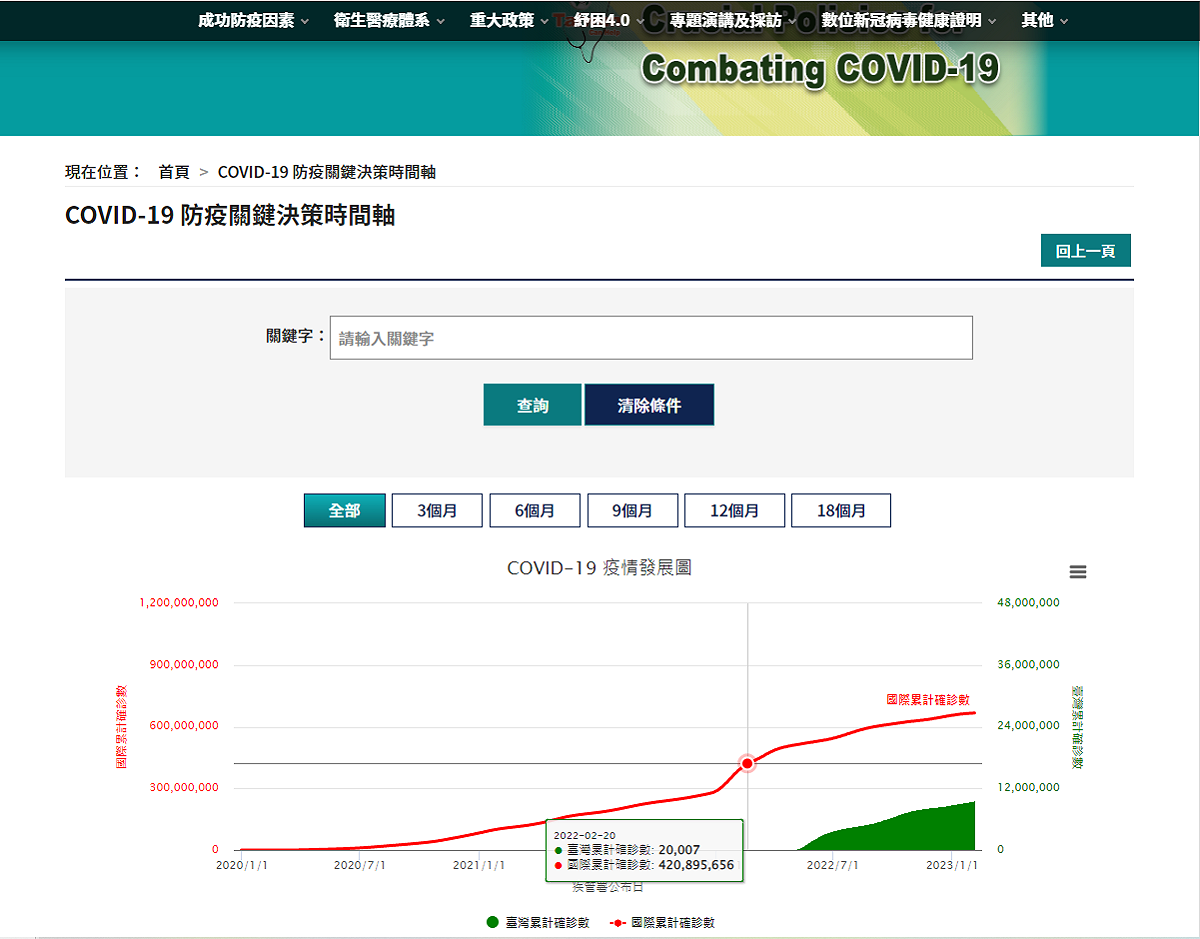Click the 回上一頁 button
This screenshot has width=1200, height=939.
click(1086, 251)
